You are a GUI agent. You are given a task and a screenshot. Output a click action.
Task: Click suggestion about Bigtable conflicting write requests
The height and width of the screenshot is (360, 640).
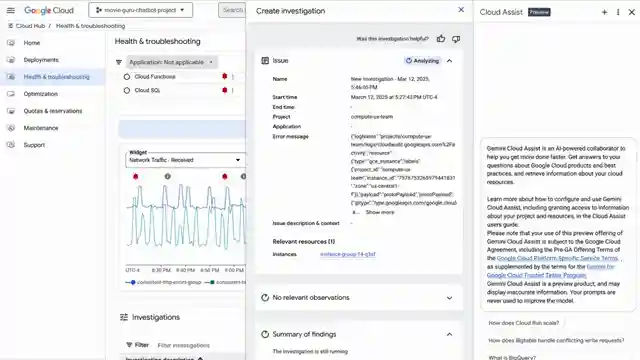coord(556,340)
